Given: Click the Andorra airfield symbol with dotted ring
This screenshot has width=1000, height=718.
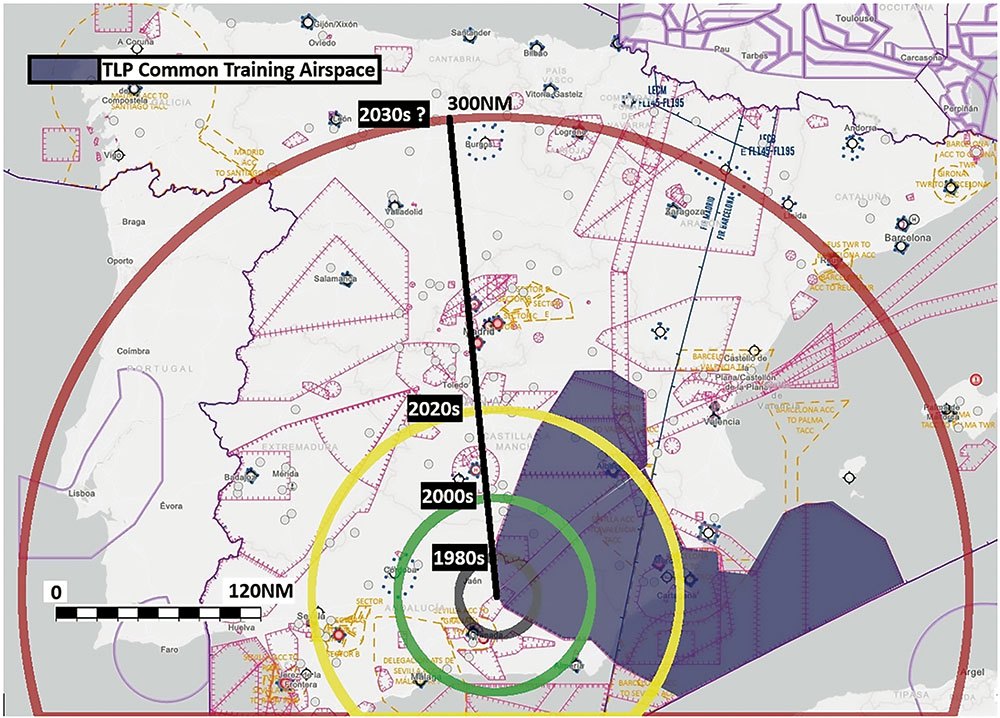Looking at the screenshot, I should point(852,145).
